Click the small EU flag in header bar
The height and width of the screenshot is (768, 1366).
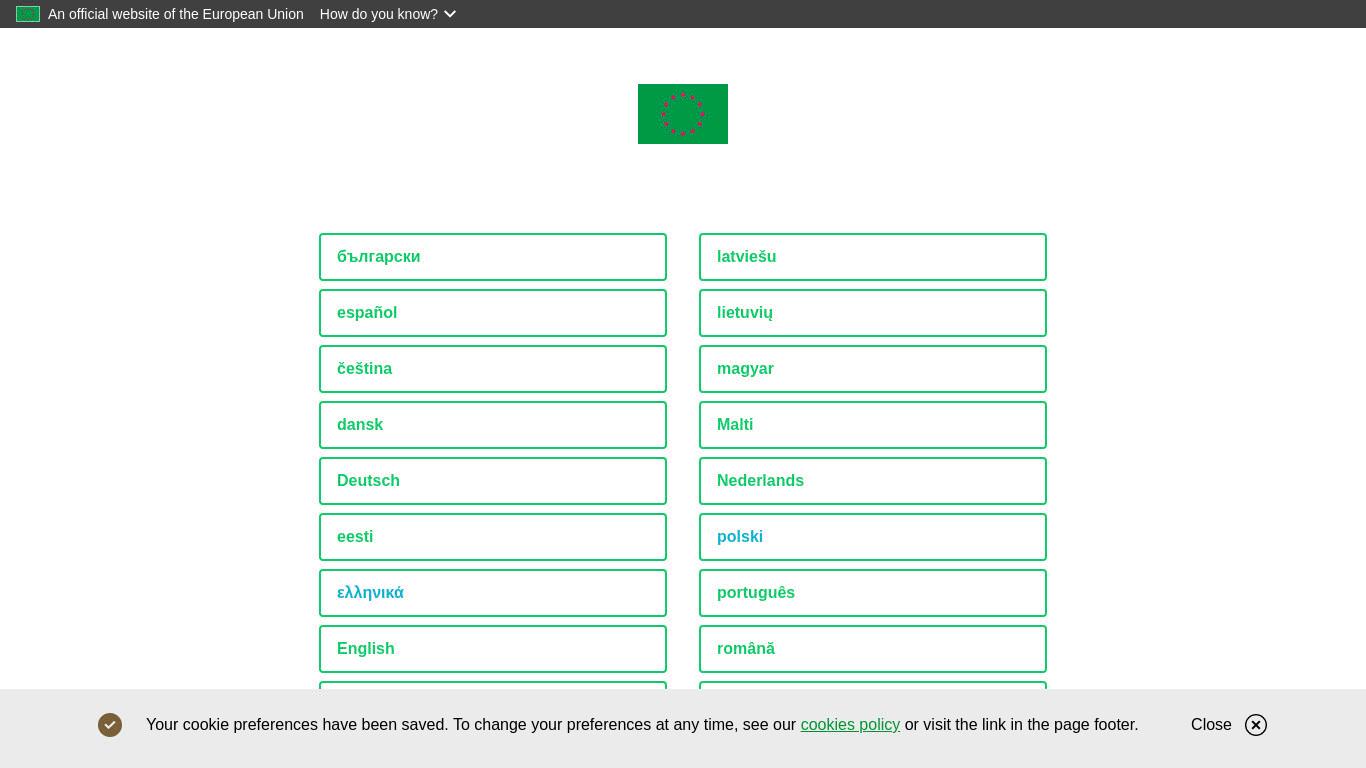click(28, 14)
